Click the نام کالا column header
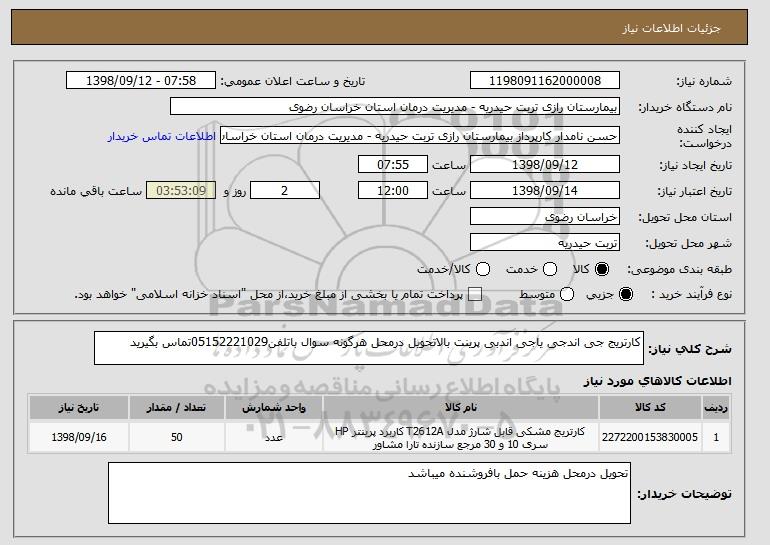This screenshot has height=545, width=770. coord(461,408)
